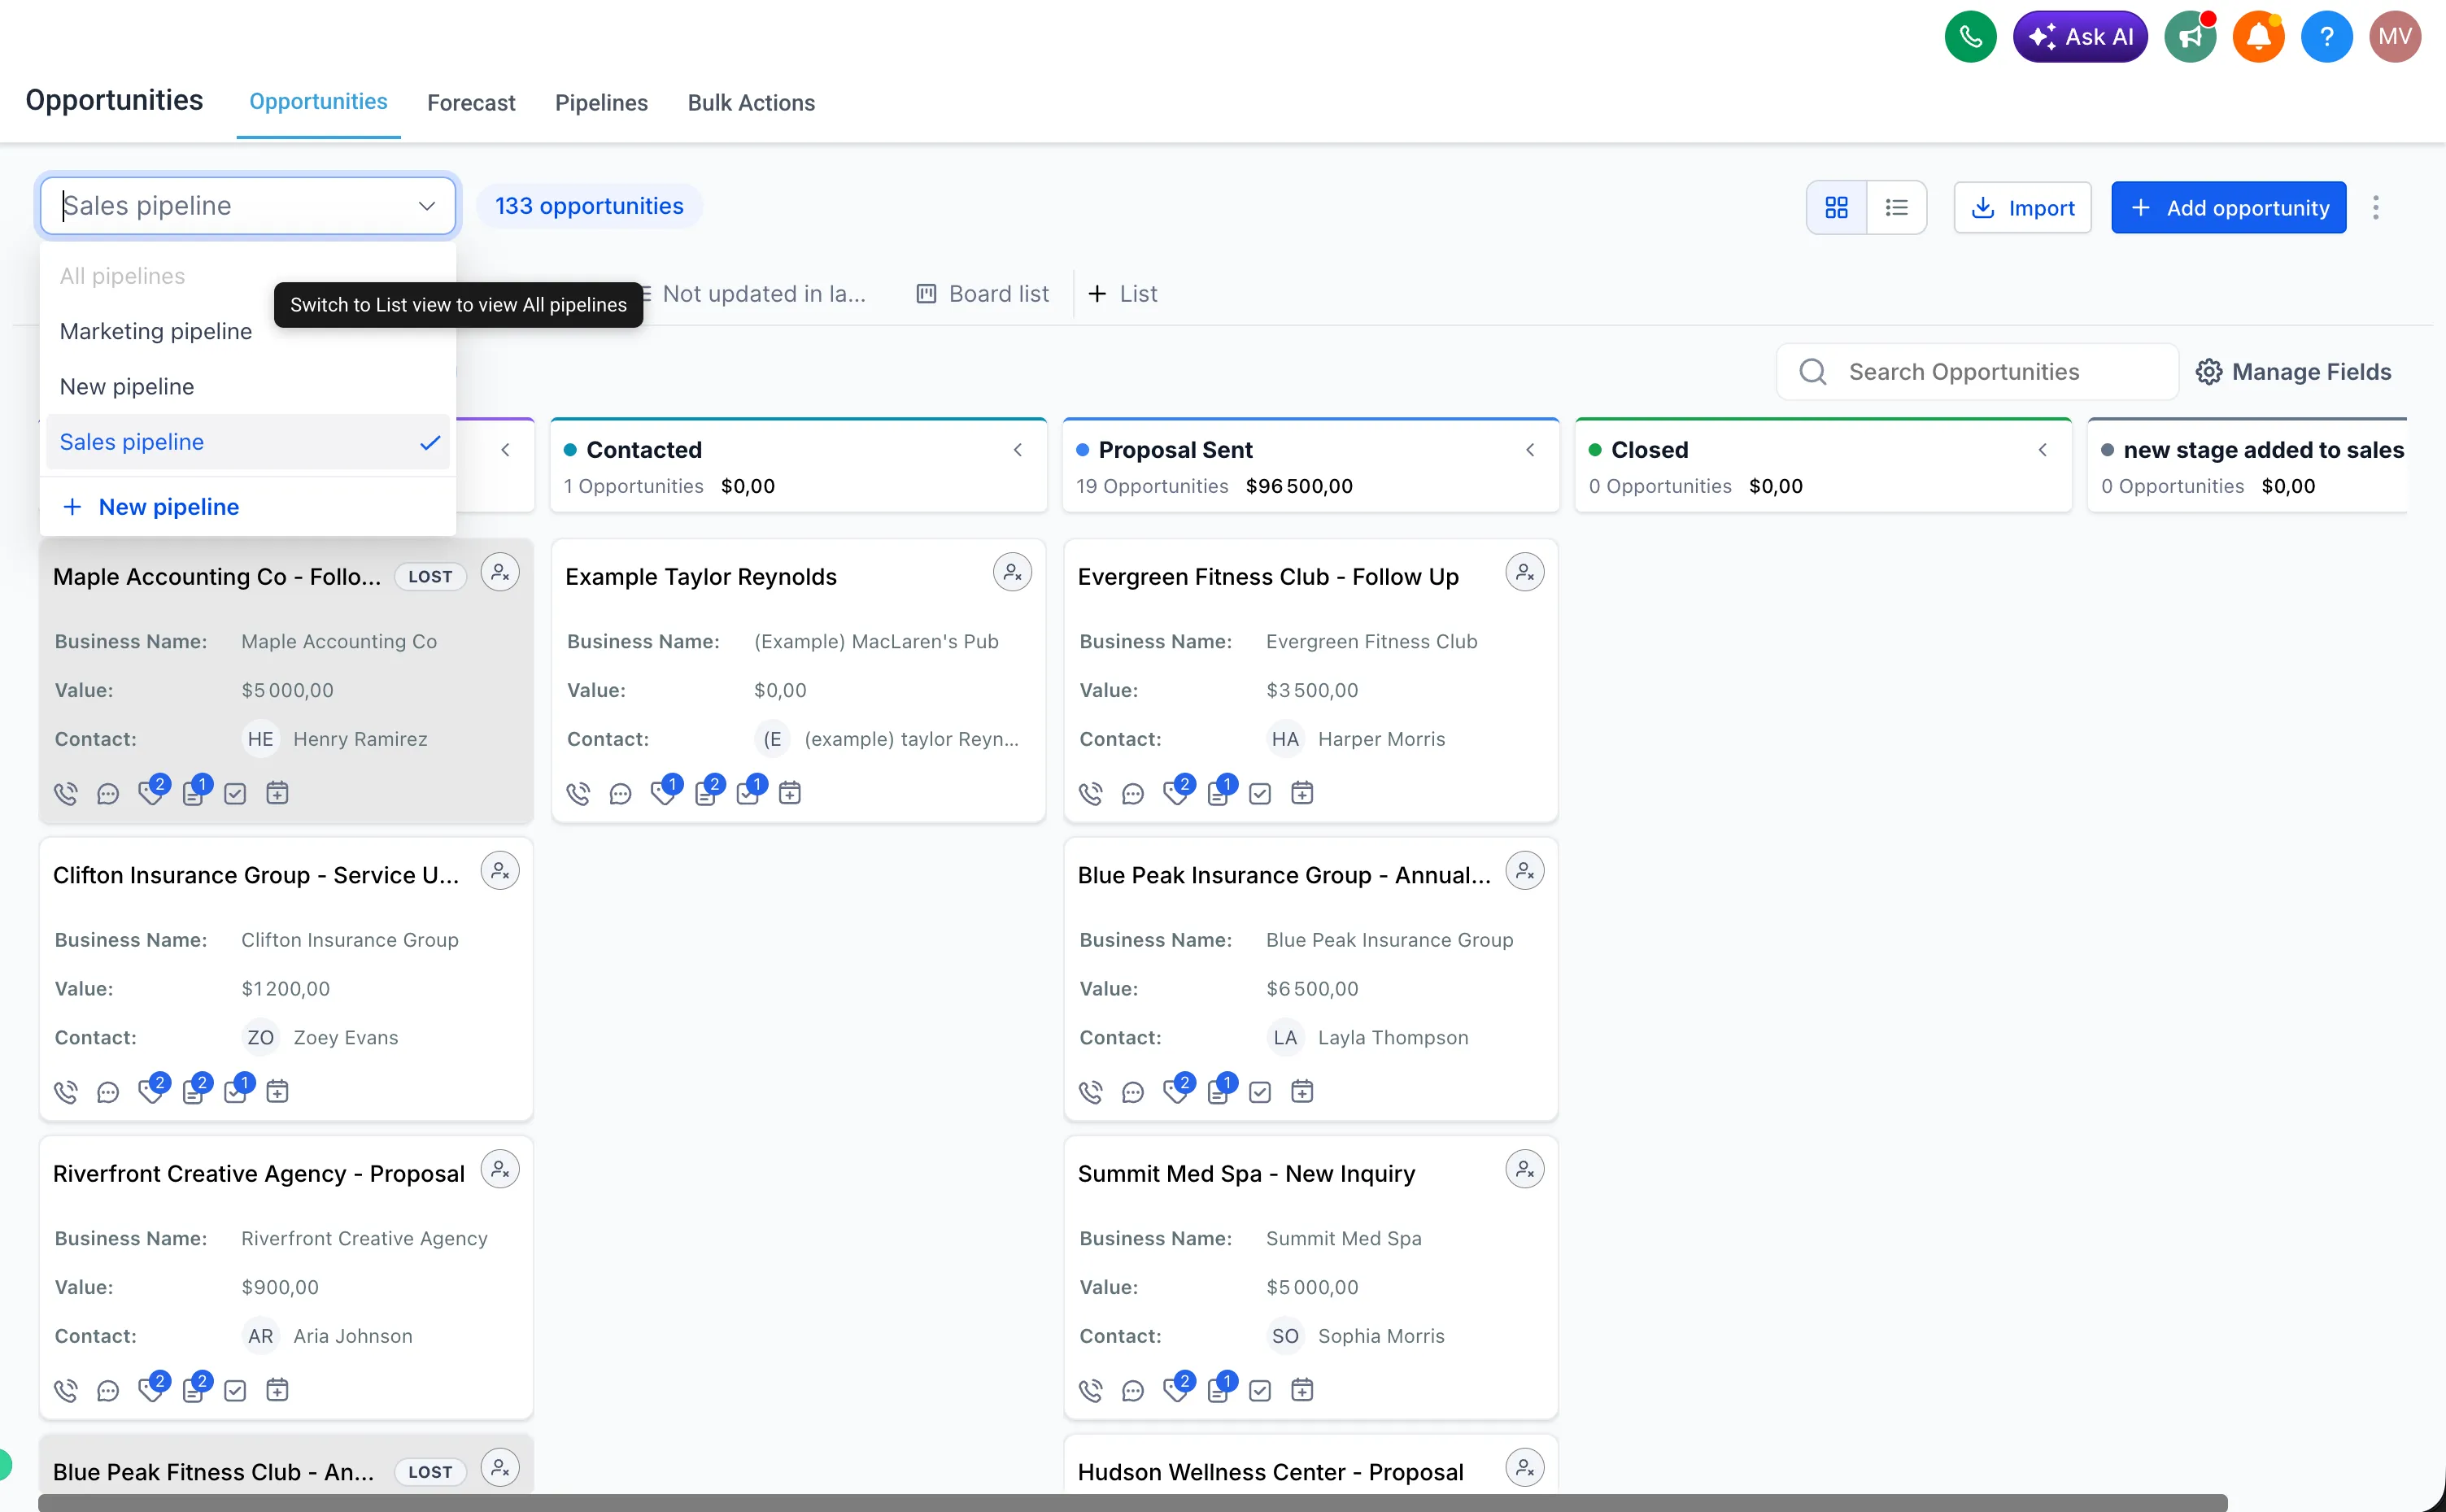2446x1512 pixels.
Task: Open contact Sophia Morris
Action: [1381, 1335]
